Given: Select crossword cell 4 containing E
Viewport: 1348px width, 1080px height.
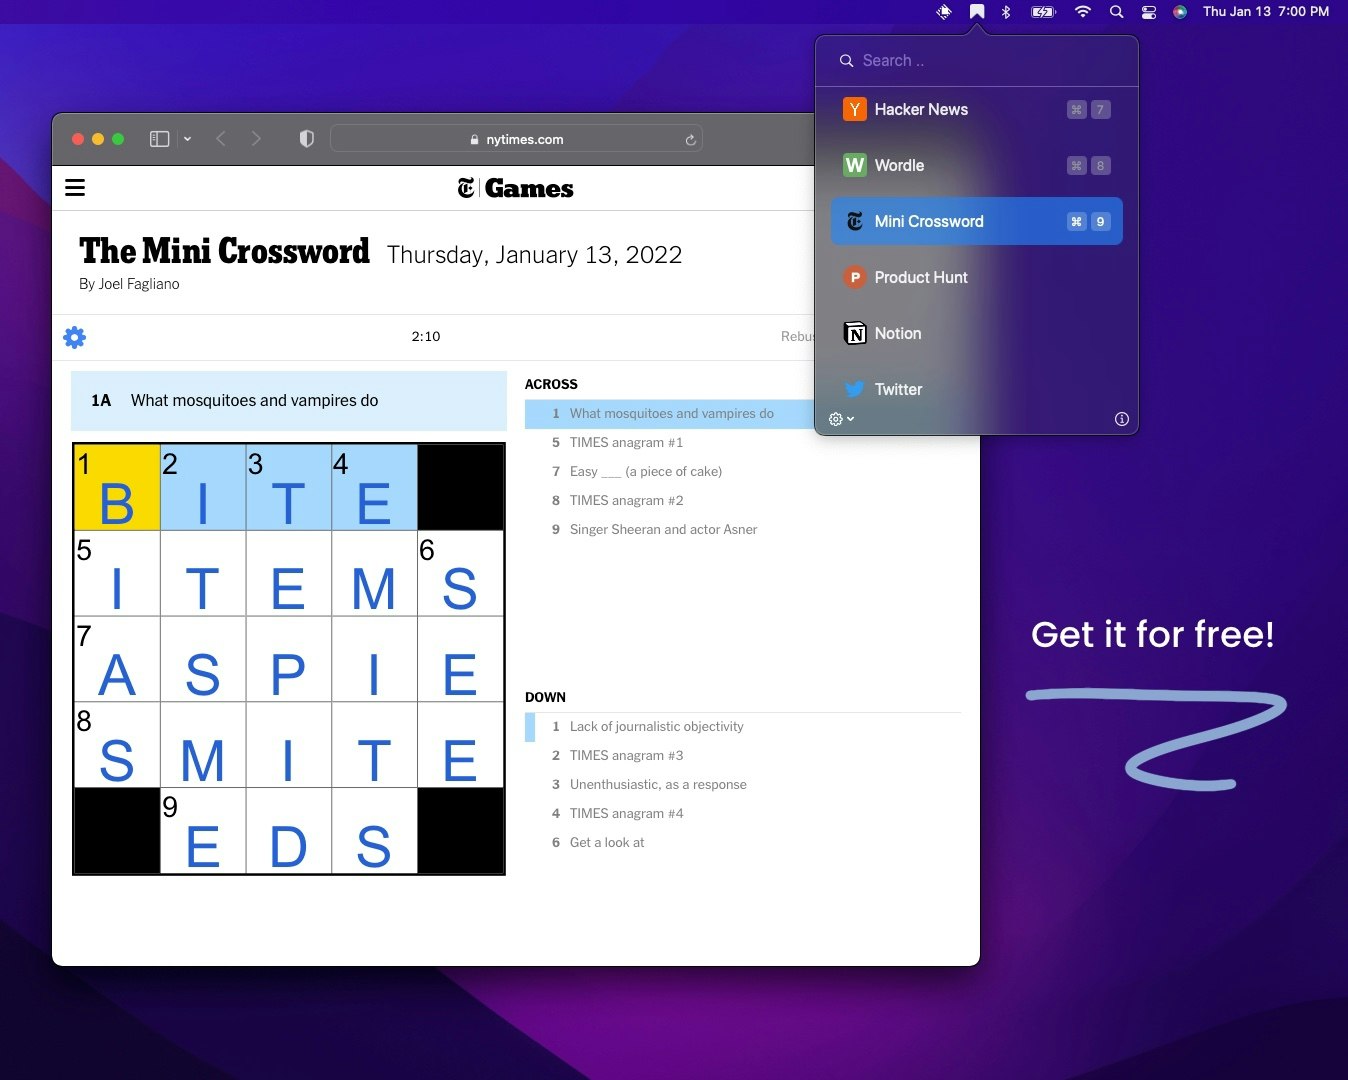Looking at the screenshot, I should click(x=374, y=487).
